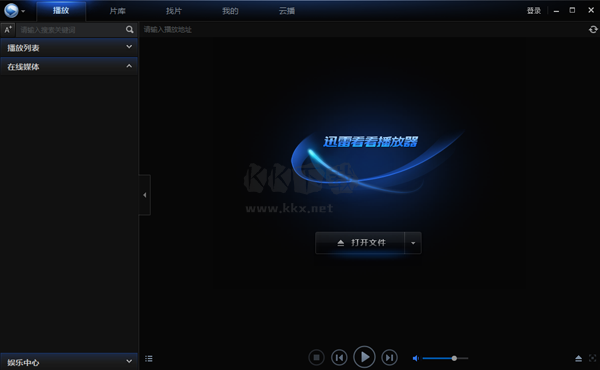
Task: Click the refresh icon beside address bar
Action: click(x=593, y=29)
